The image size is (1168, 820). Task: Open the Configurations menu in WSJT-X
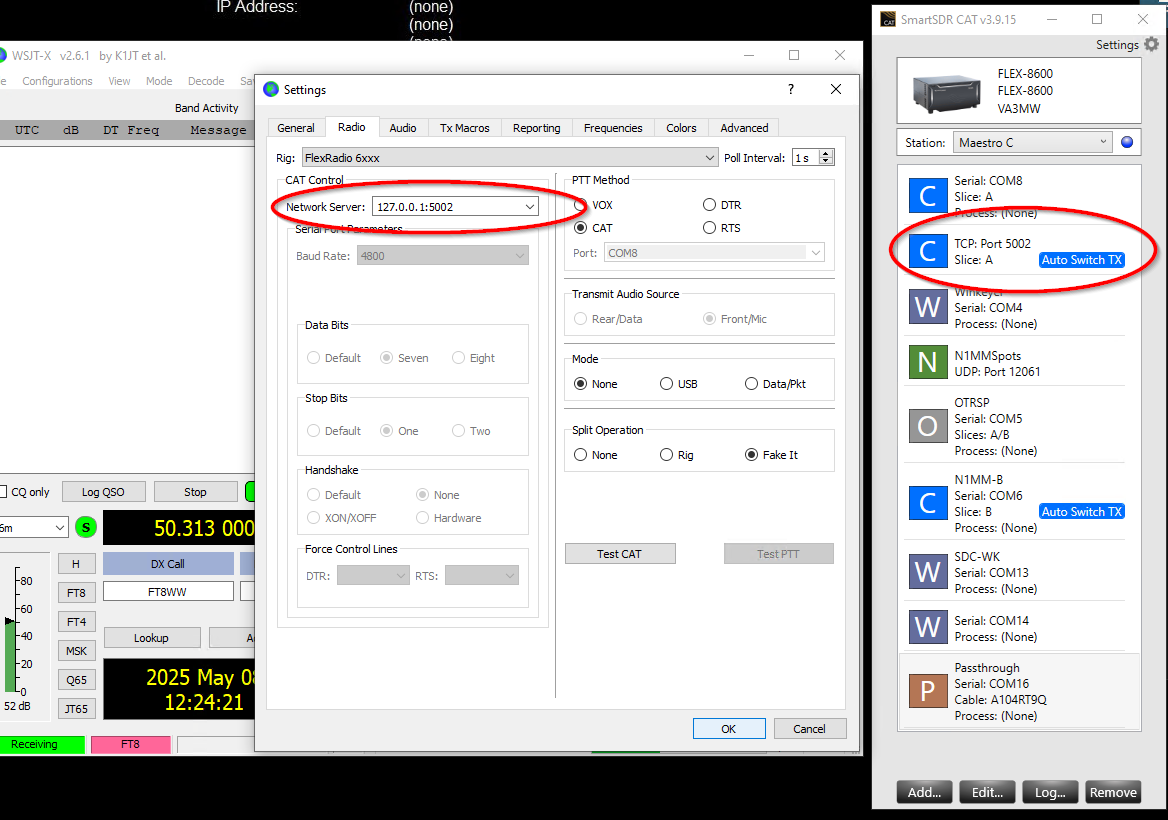coord(57,81)
